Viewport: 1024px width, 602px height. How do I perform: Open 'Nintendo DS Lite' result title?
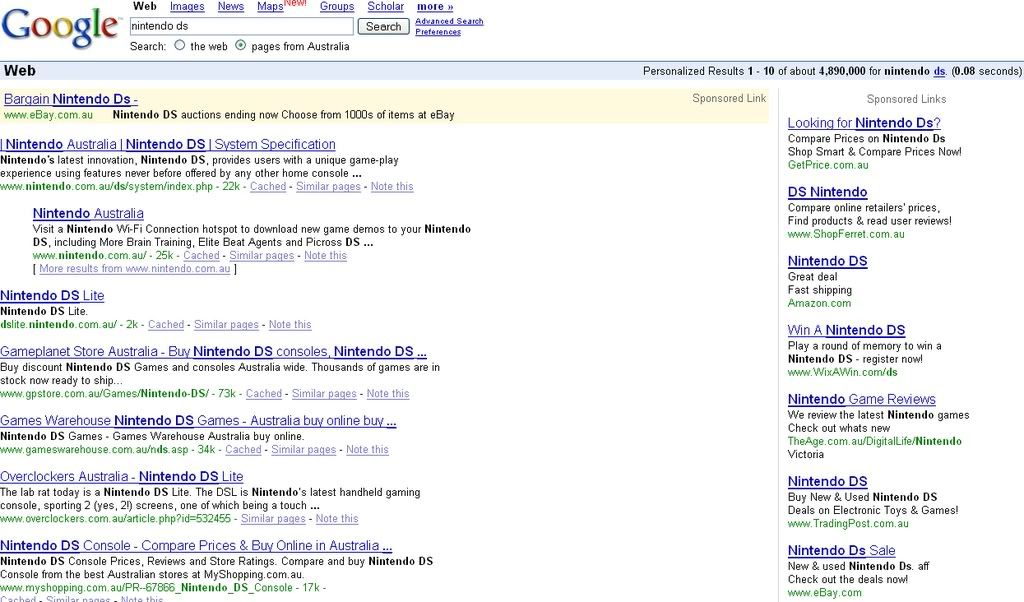pos(52,296)
